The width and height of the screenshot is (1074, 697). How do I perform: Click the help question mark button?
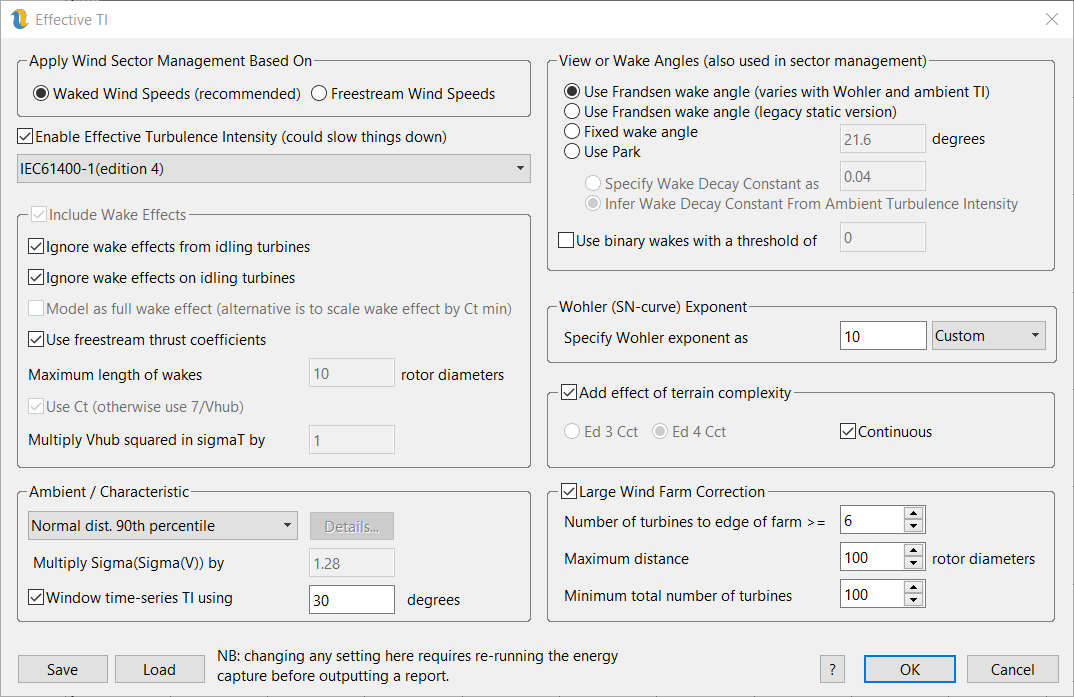pyautogui.click(x=833, y=669)
